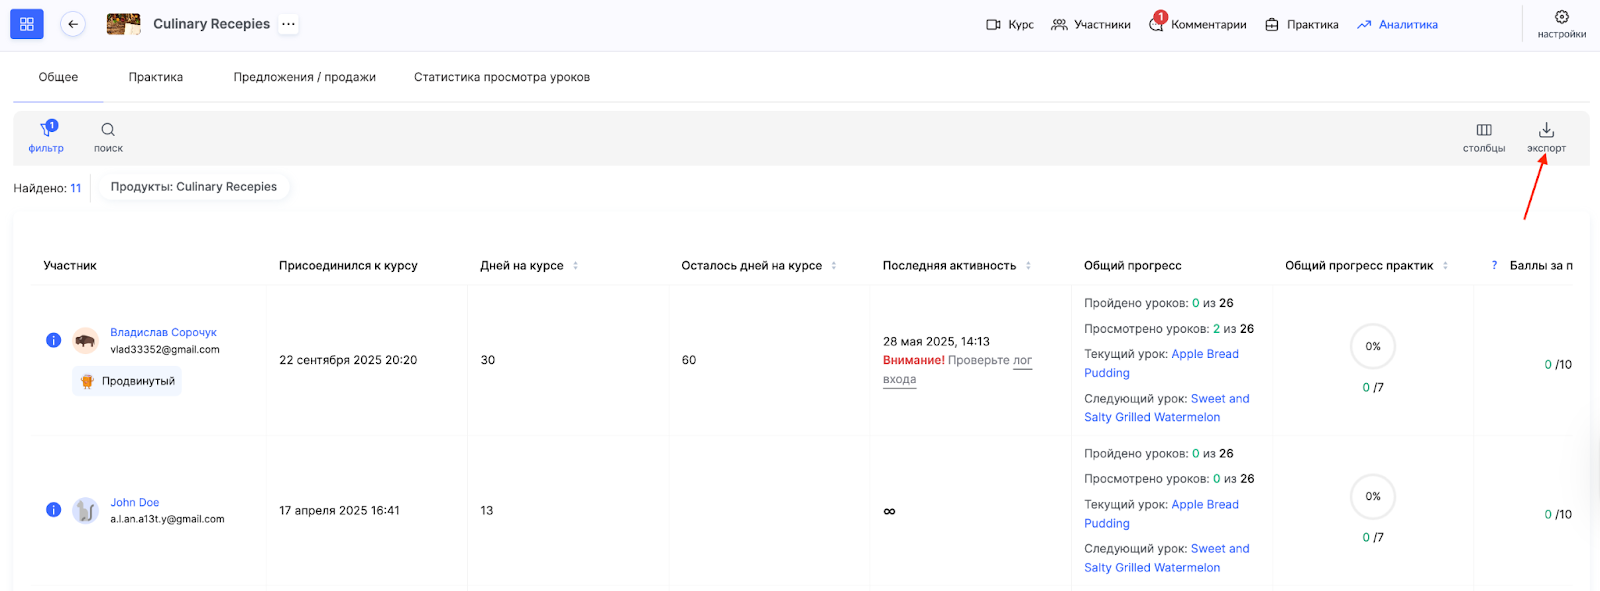
Task: Sort by Осталось дней на курсе column
Action: pos(834,266)
